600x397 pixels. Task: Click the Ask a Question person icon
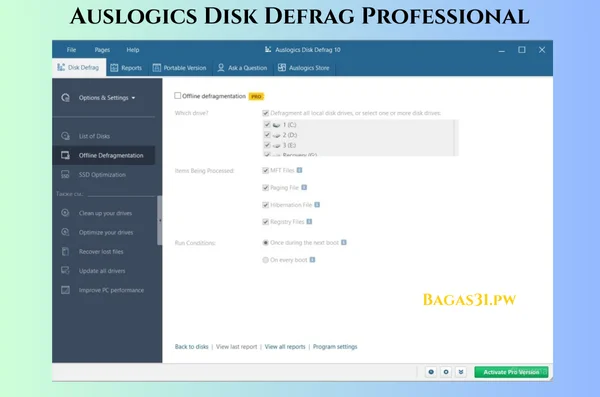(x=221, y=67)
